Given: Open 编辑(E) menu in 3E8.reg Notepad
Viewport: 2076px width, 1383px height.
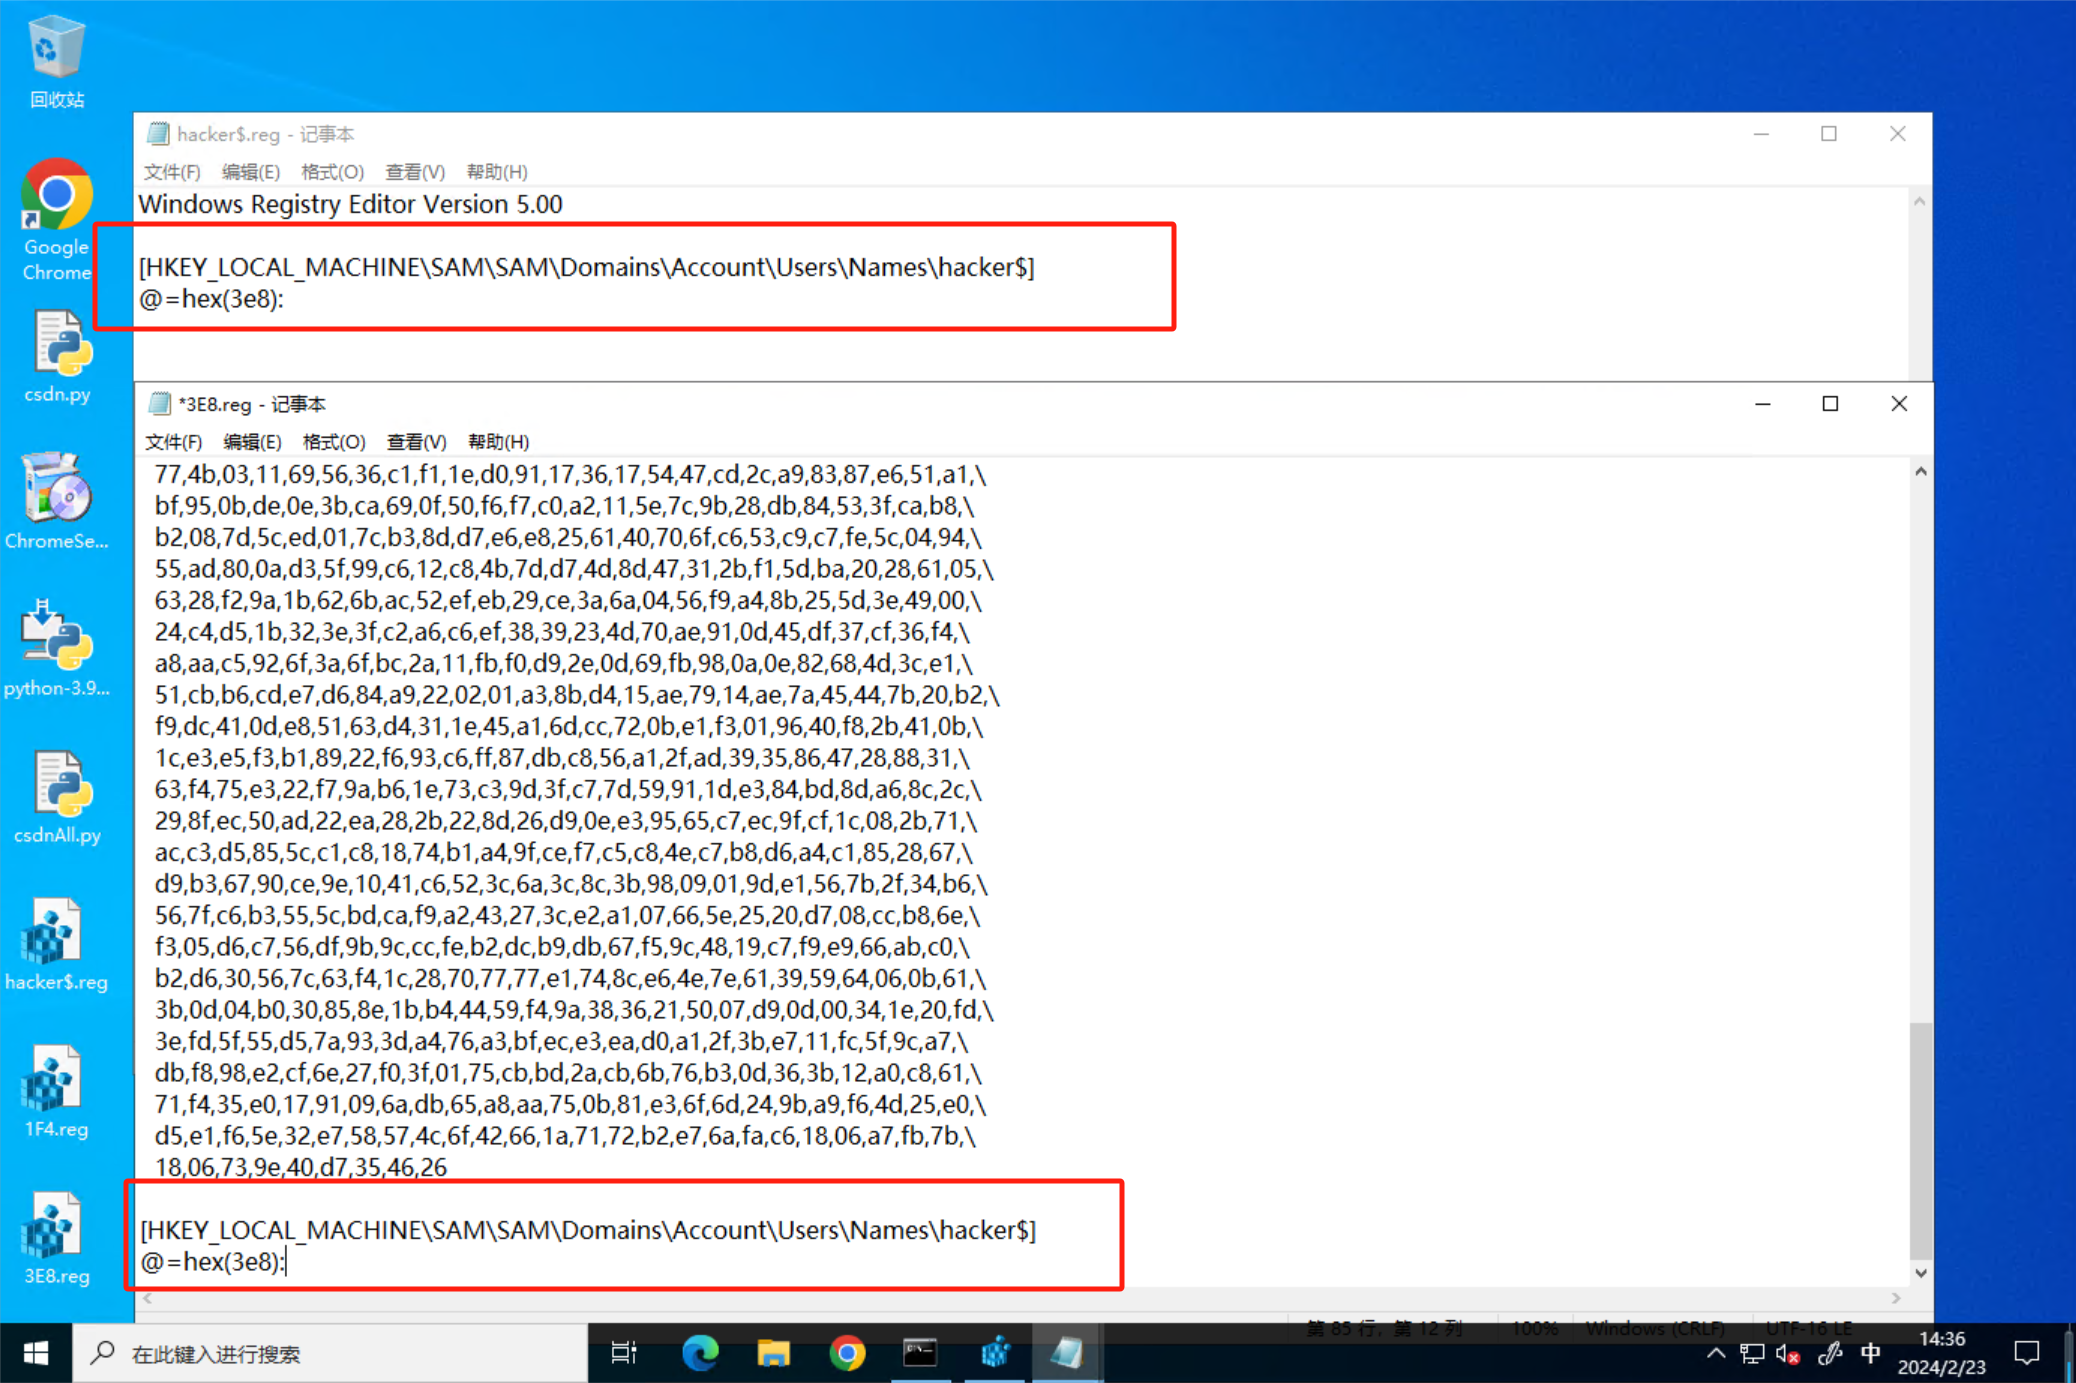Looking at the screenshot, I should 252,442.
